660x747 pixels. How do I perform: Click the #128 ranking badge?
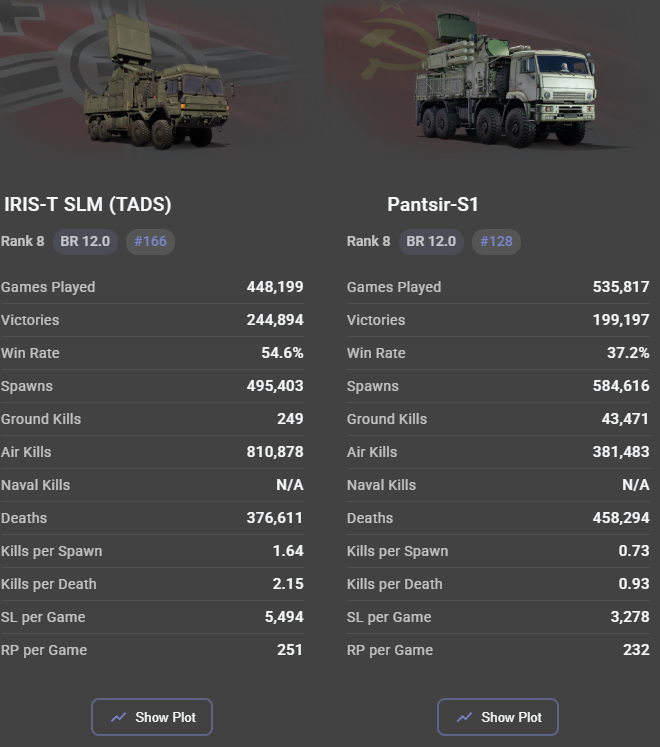[496, 241]
